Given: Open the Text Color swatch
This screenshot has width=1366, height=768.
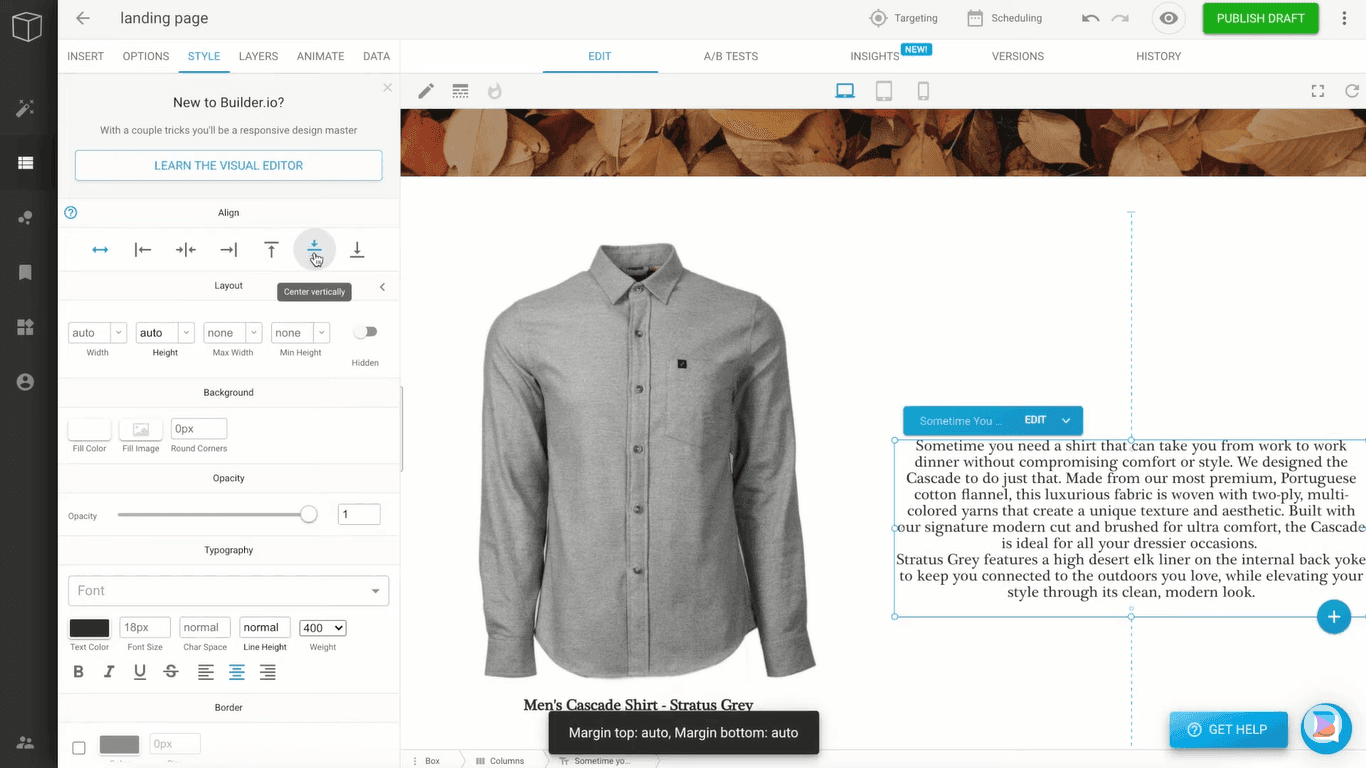Looking at the screenshot, I should tap(89, 628).
